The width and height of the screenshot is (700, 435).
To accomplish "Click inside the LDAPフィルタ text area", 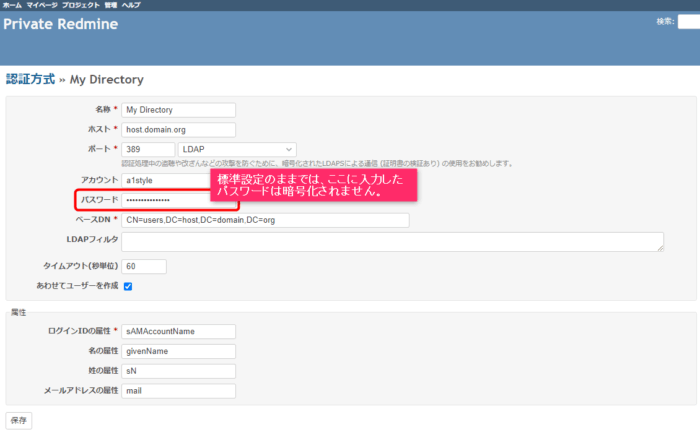I will point(392,242).
